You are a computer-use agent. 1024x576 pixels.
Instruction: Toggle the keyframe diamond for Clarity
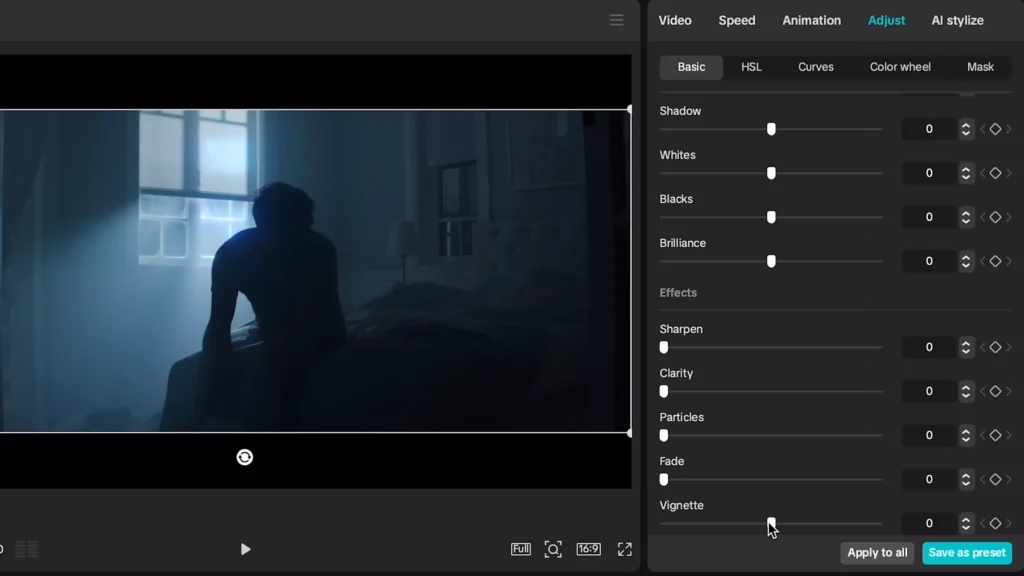pos(996,391)
